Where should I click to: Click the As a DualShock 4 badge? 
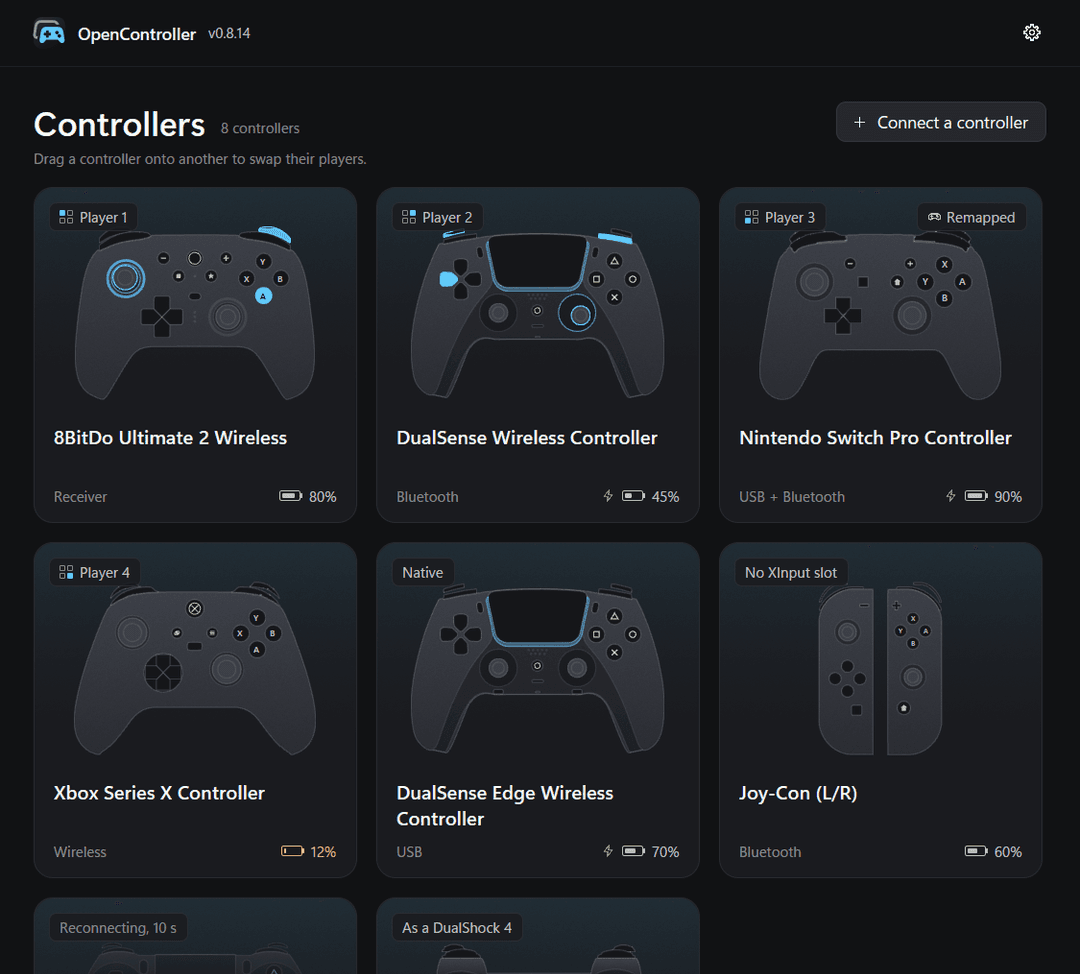457,928
